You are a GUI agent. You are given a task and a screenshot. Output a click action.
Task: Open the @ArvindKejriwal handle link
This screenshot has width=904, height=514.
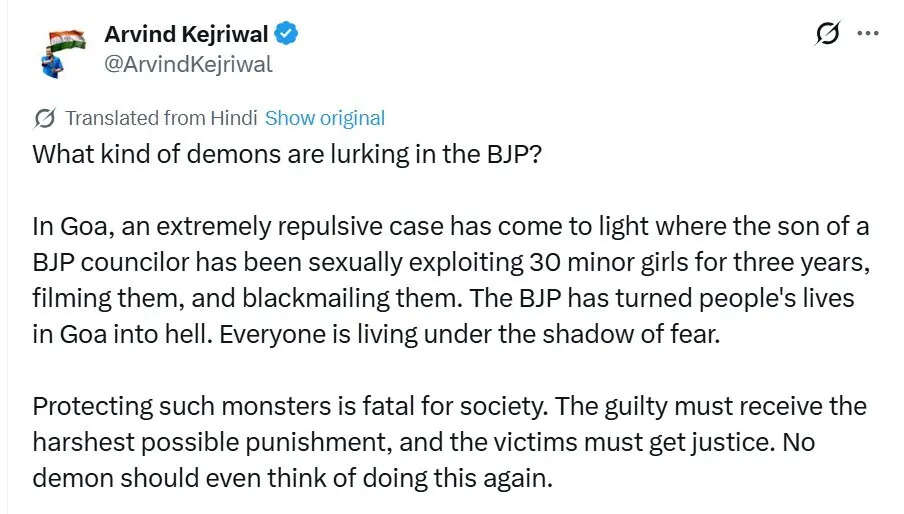188,64
